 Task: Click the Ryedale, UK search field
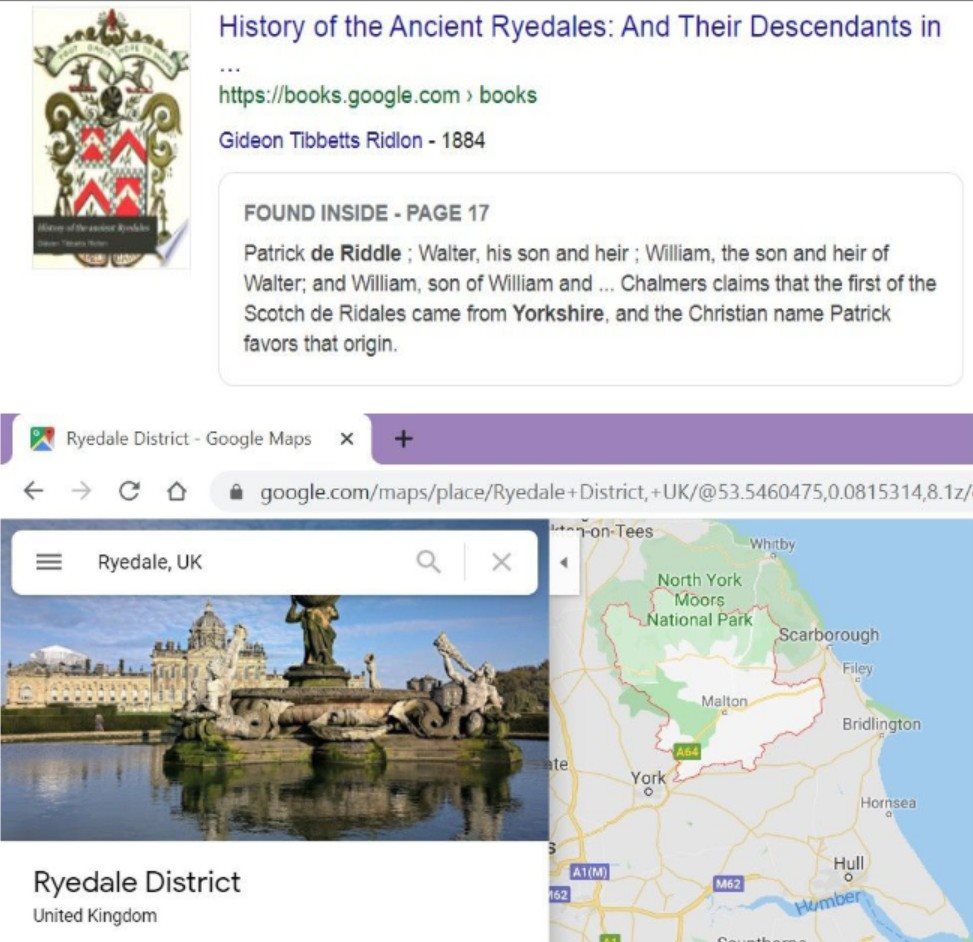(248, 562)
